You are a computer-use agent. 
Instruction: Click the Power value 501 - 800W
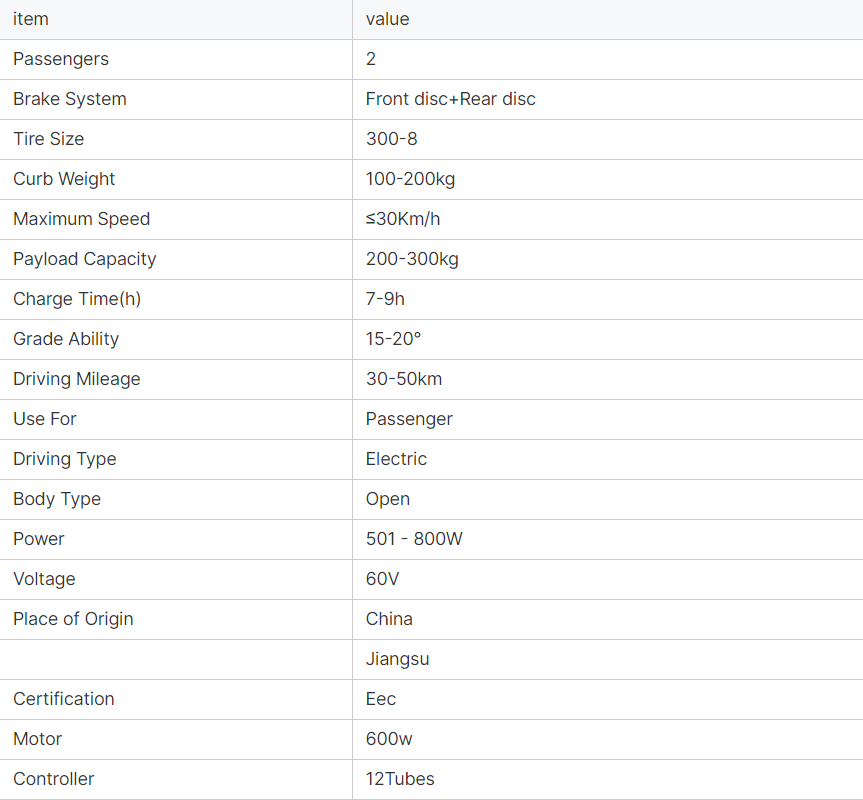(414, 539)
